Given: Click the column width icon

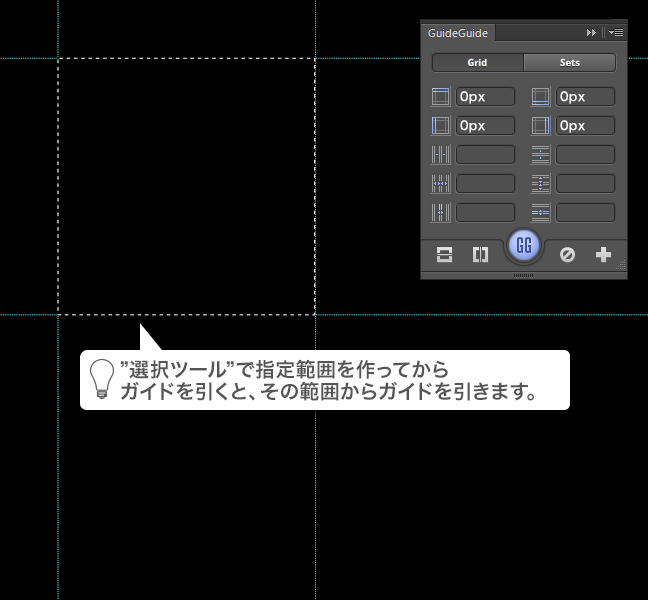Looking at the screenshot, I should point(441,184).
